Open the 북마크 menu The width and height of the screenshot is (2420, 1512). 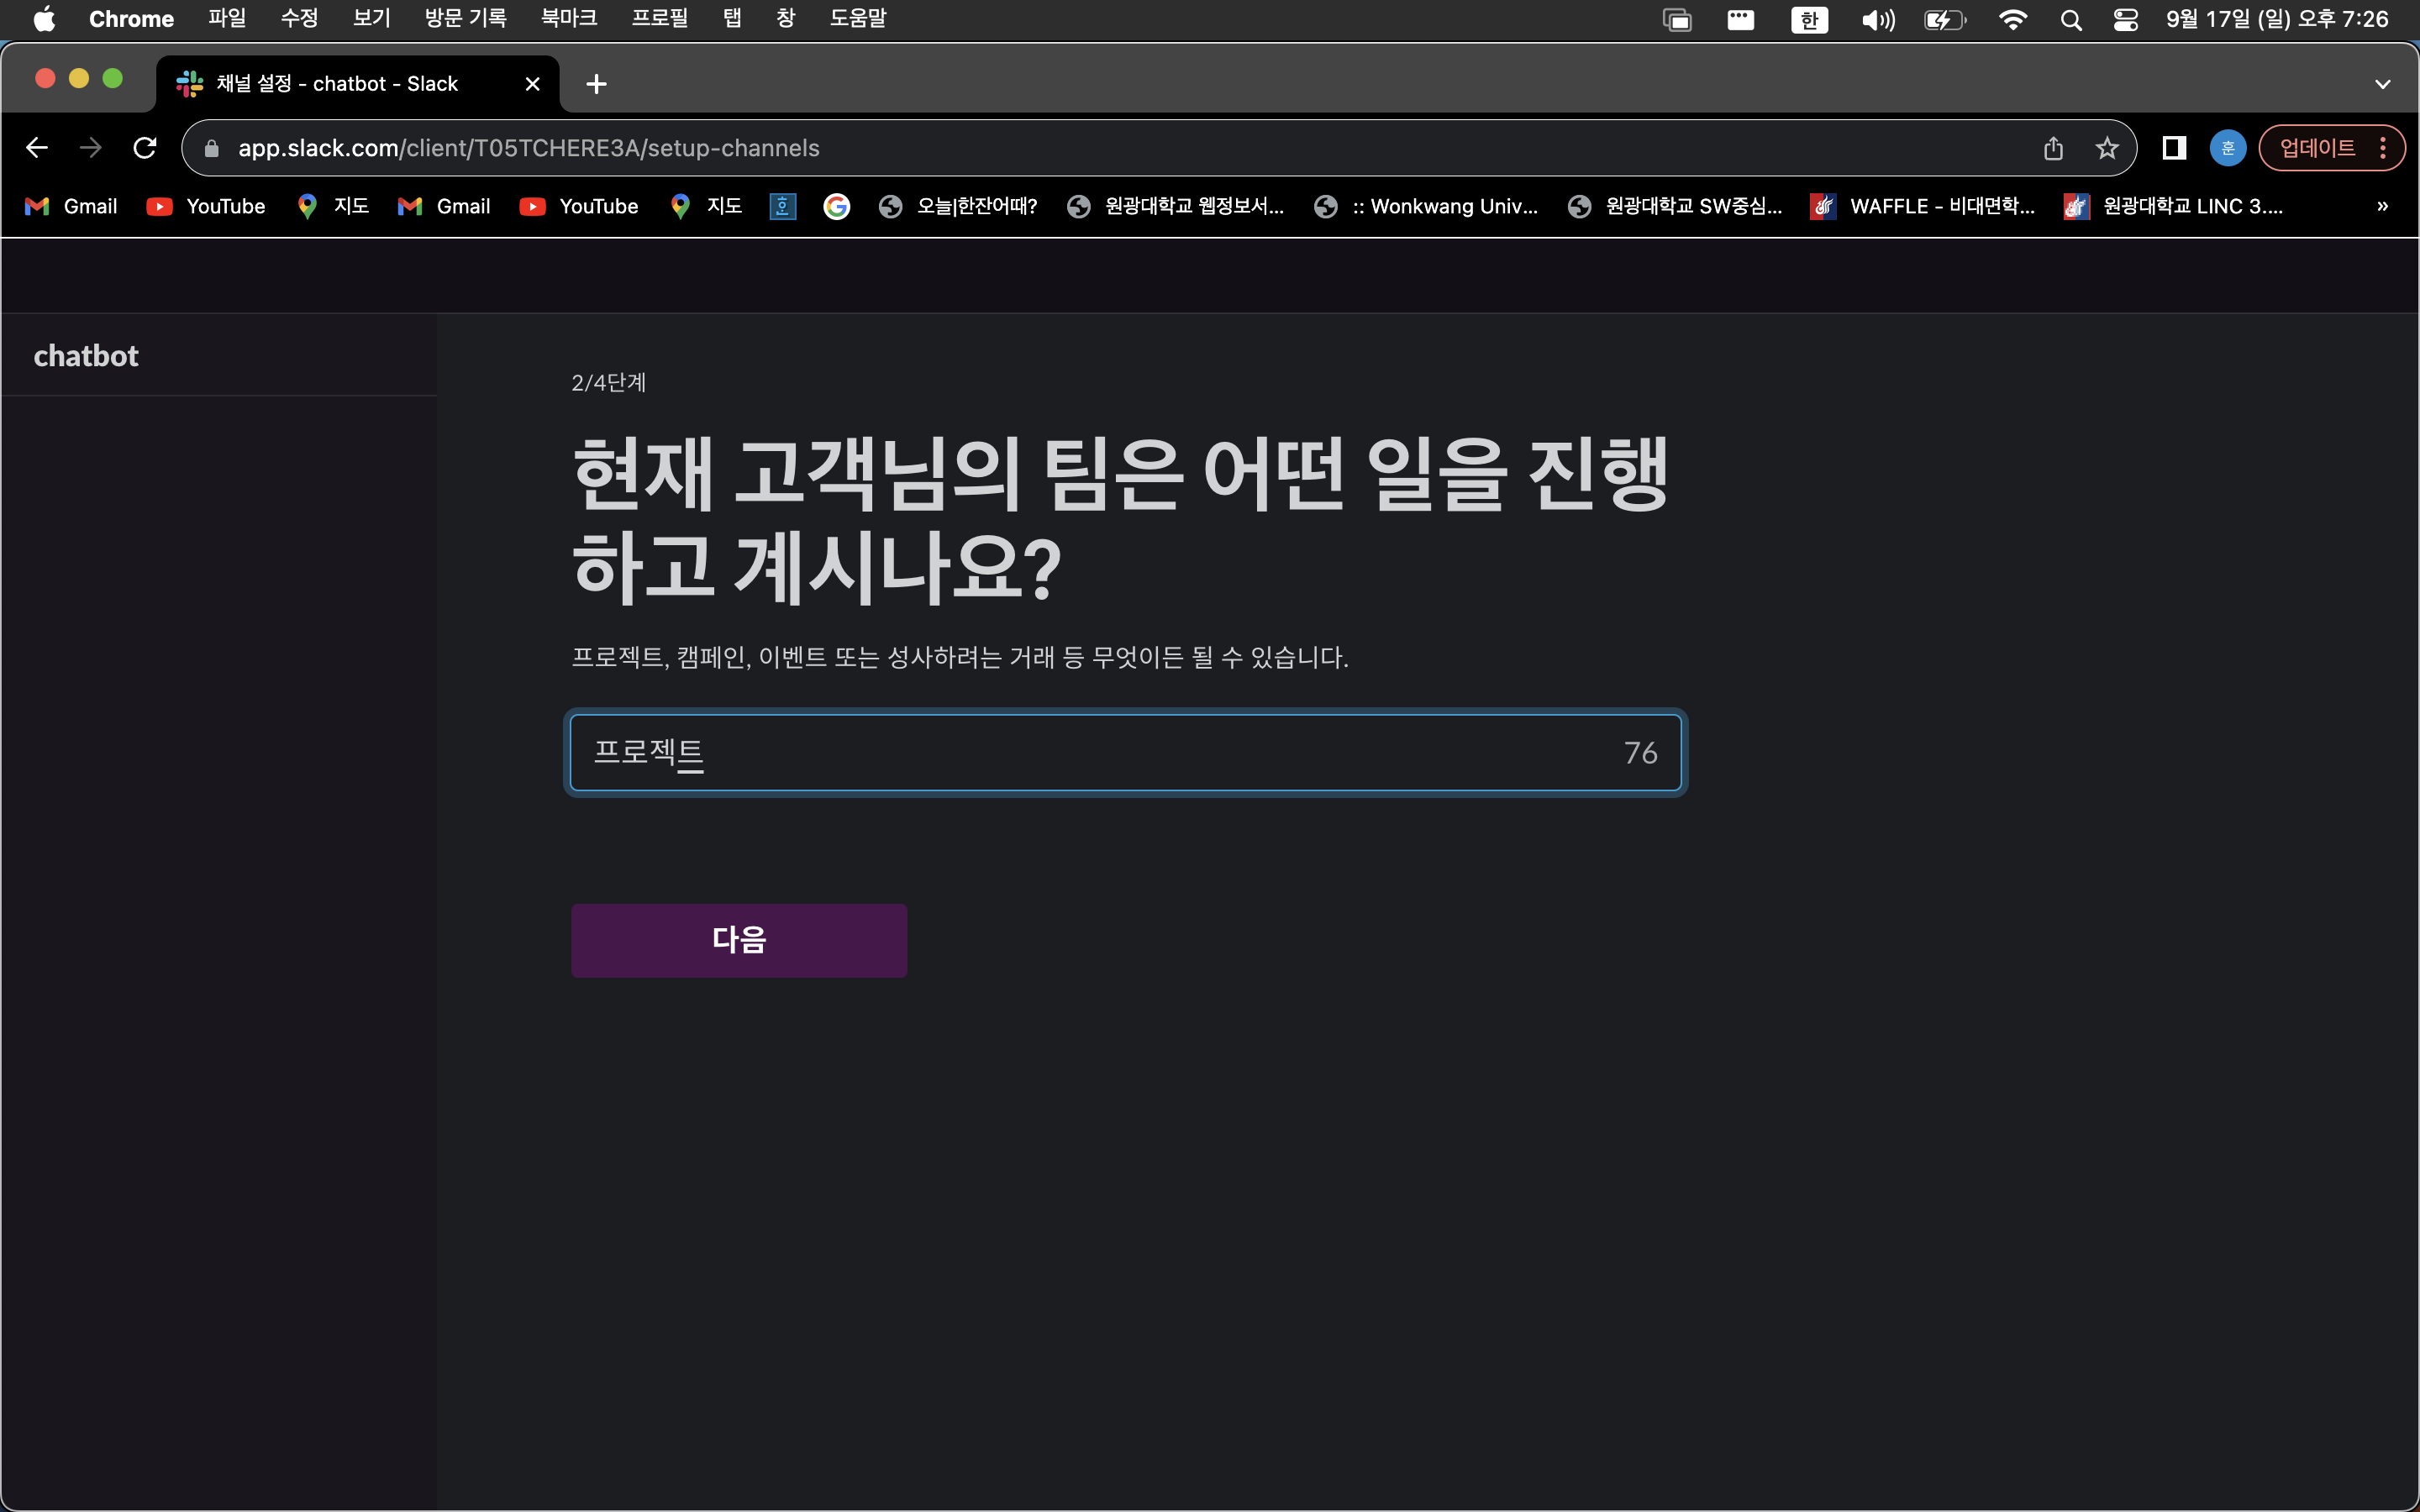(x=569, y=19)
